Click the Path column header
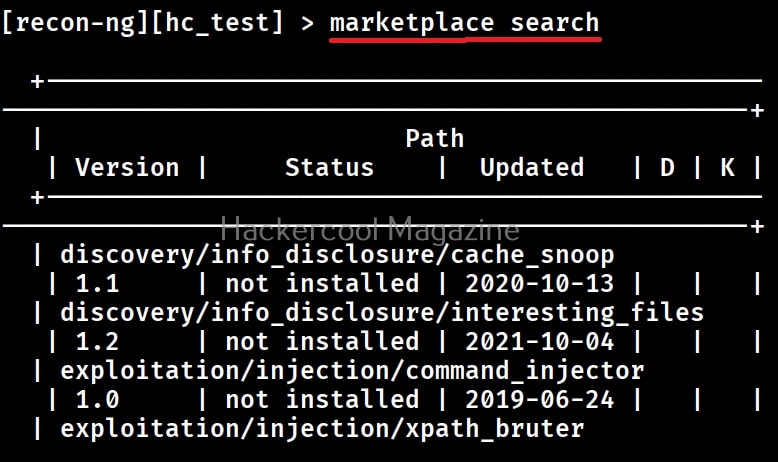This screenshot has height=462, width=778. pyautogui.click(x=434, y=138)
